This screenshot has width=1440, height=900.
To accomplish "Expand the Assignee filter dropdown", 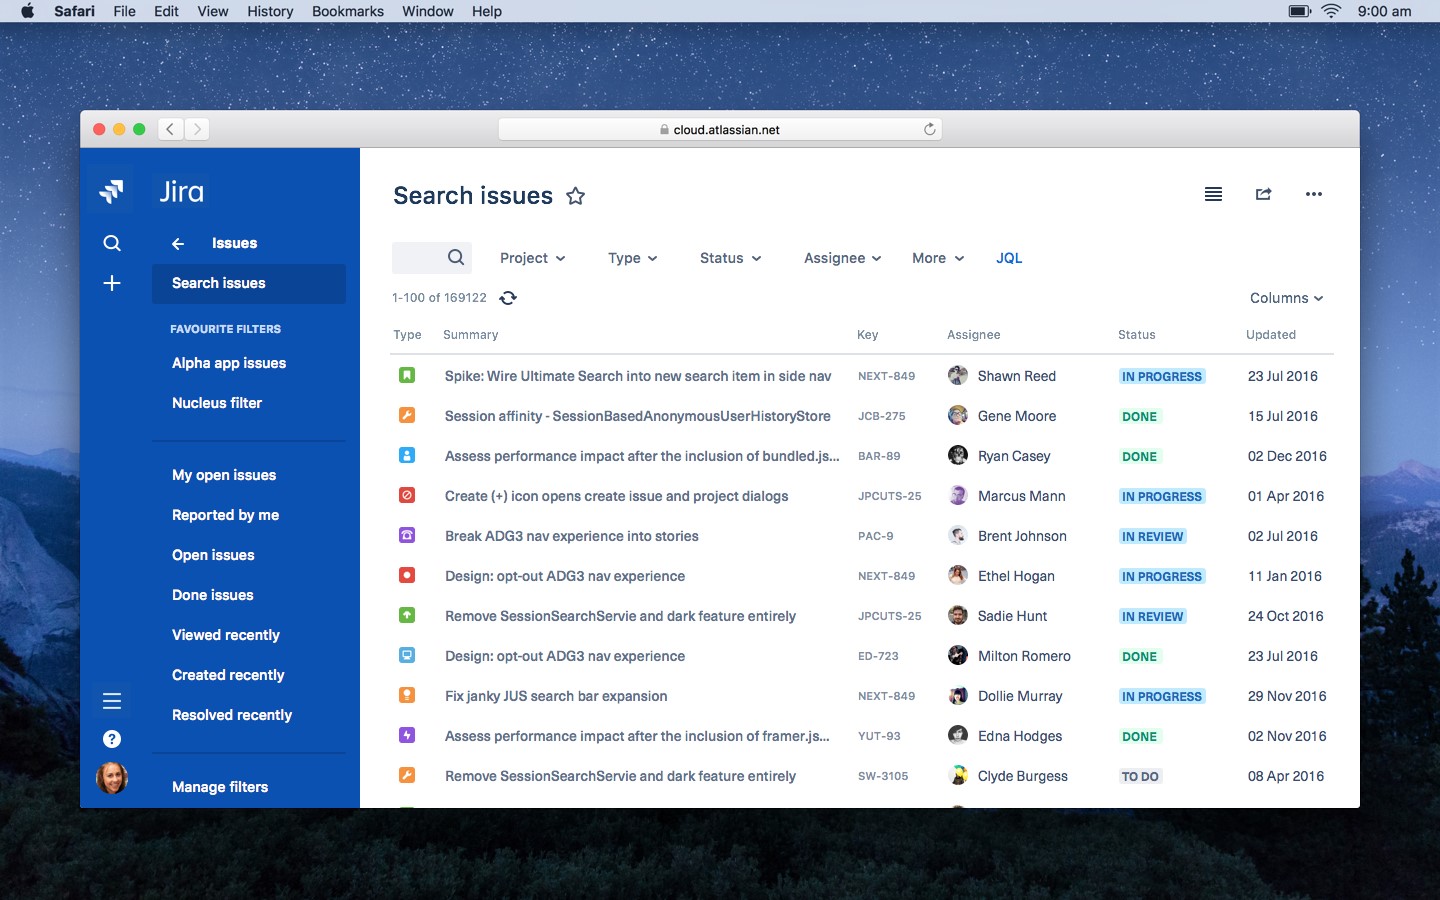I will click(x=842, y=258).
